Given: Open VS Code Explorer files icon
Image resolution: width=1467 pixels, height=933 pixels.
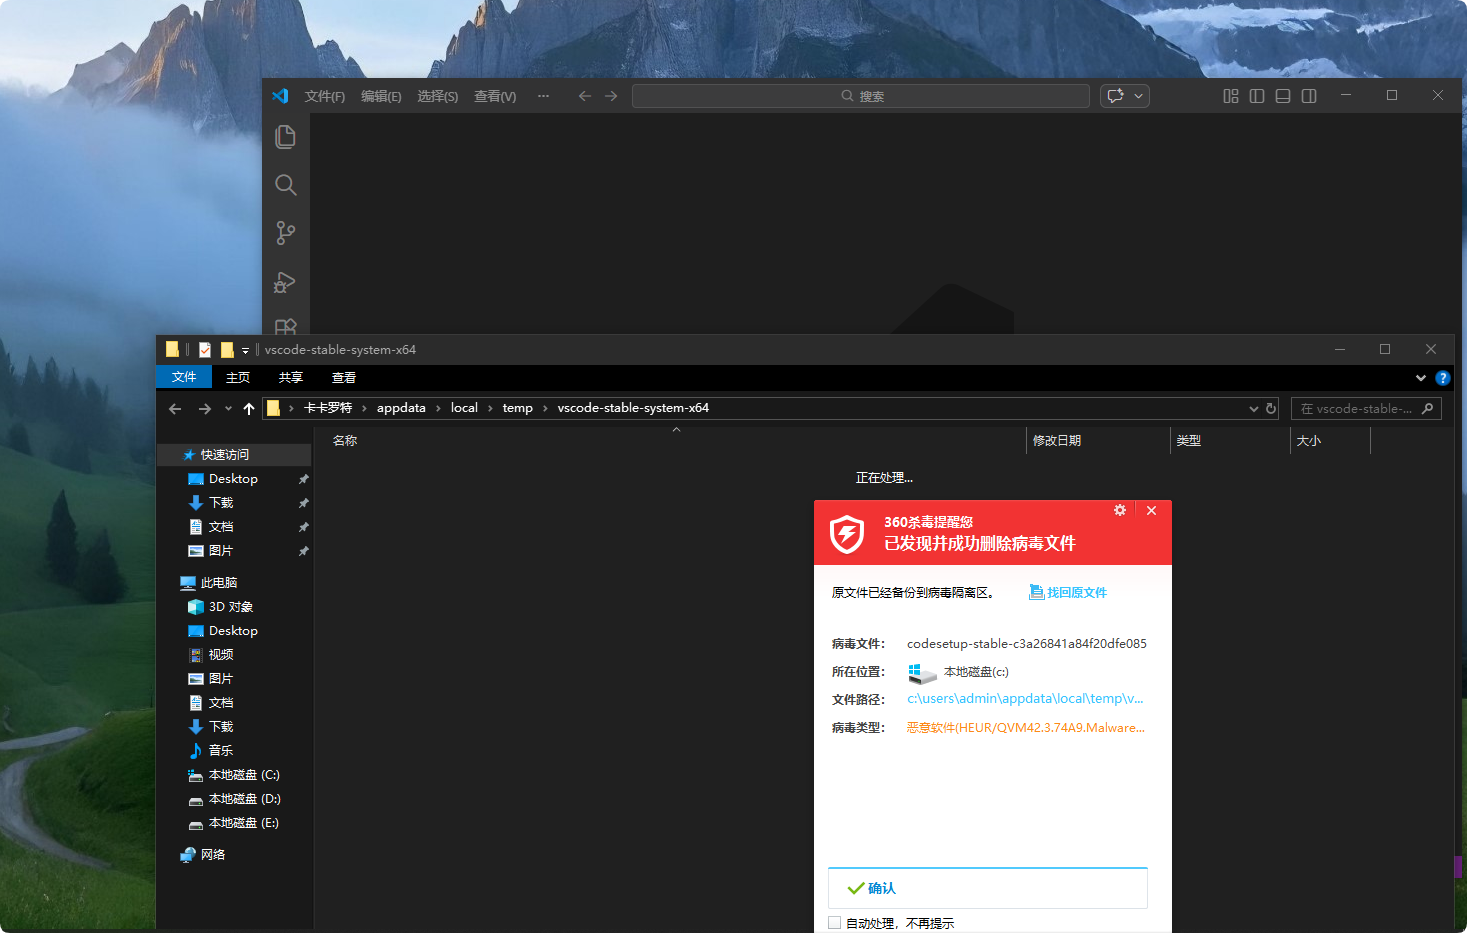Looking at the screenshot, I should [285, 137].
